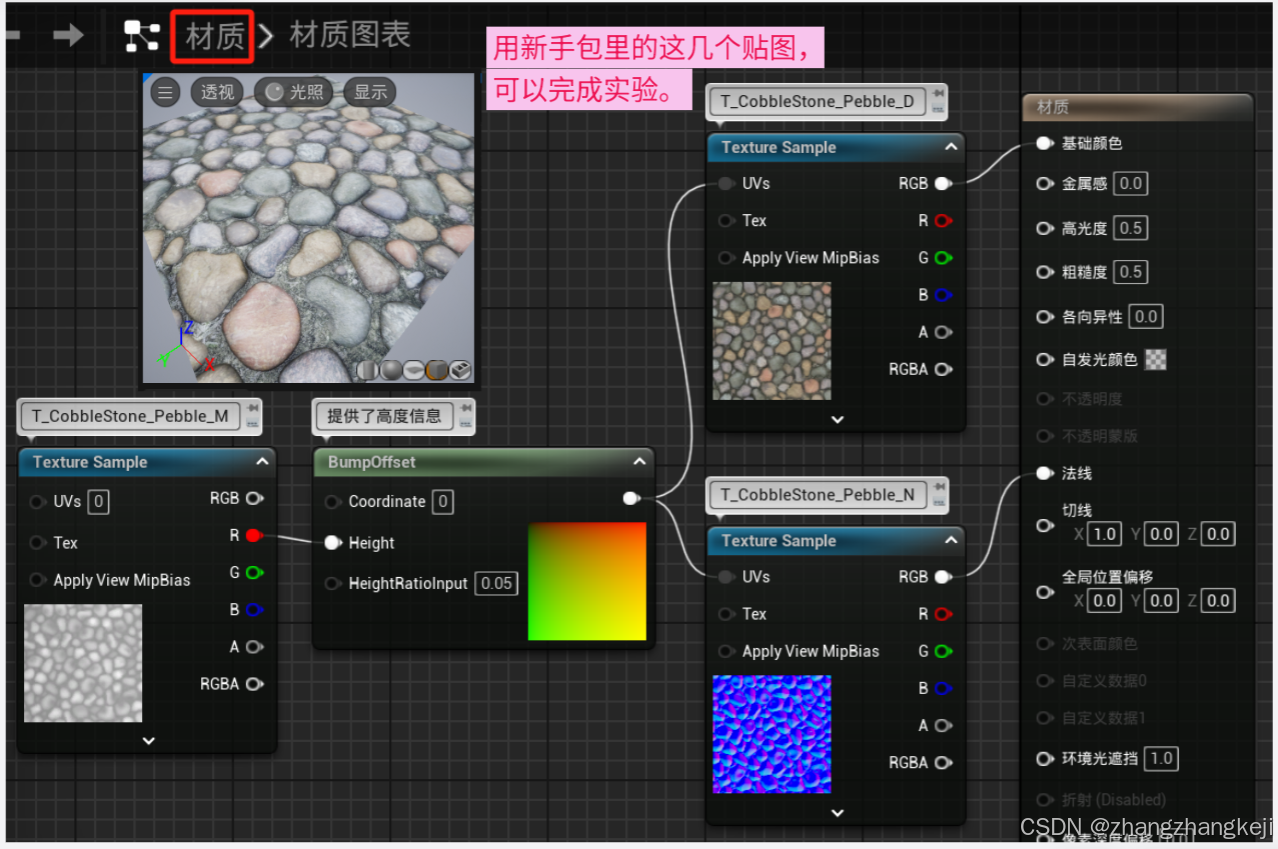Select the cylinder preview mesh icon

pyautogui.click(x=368, y=370)
